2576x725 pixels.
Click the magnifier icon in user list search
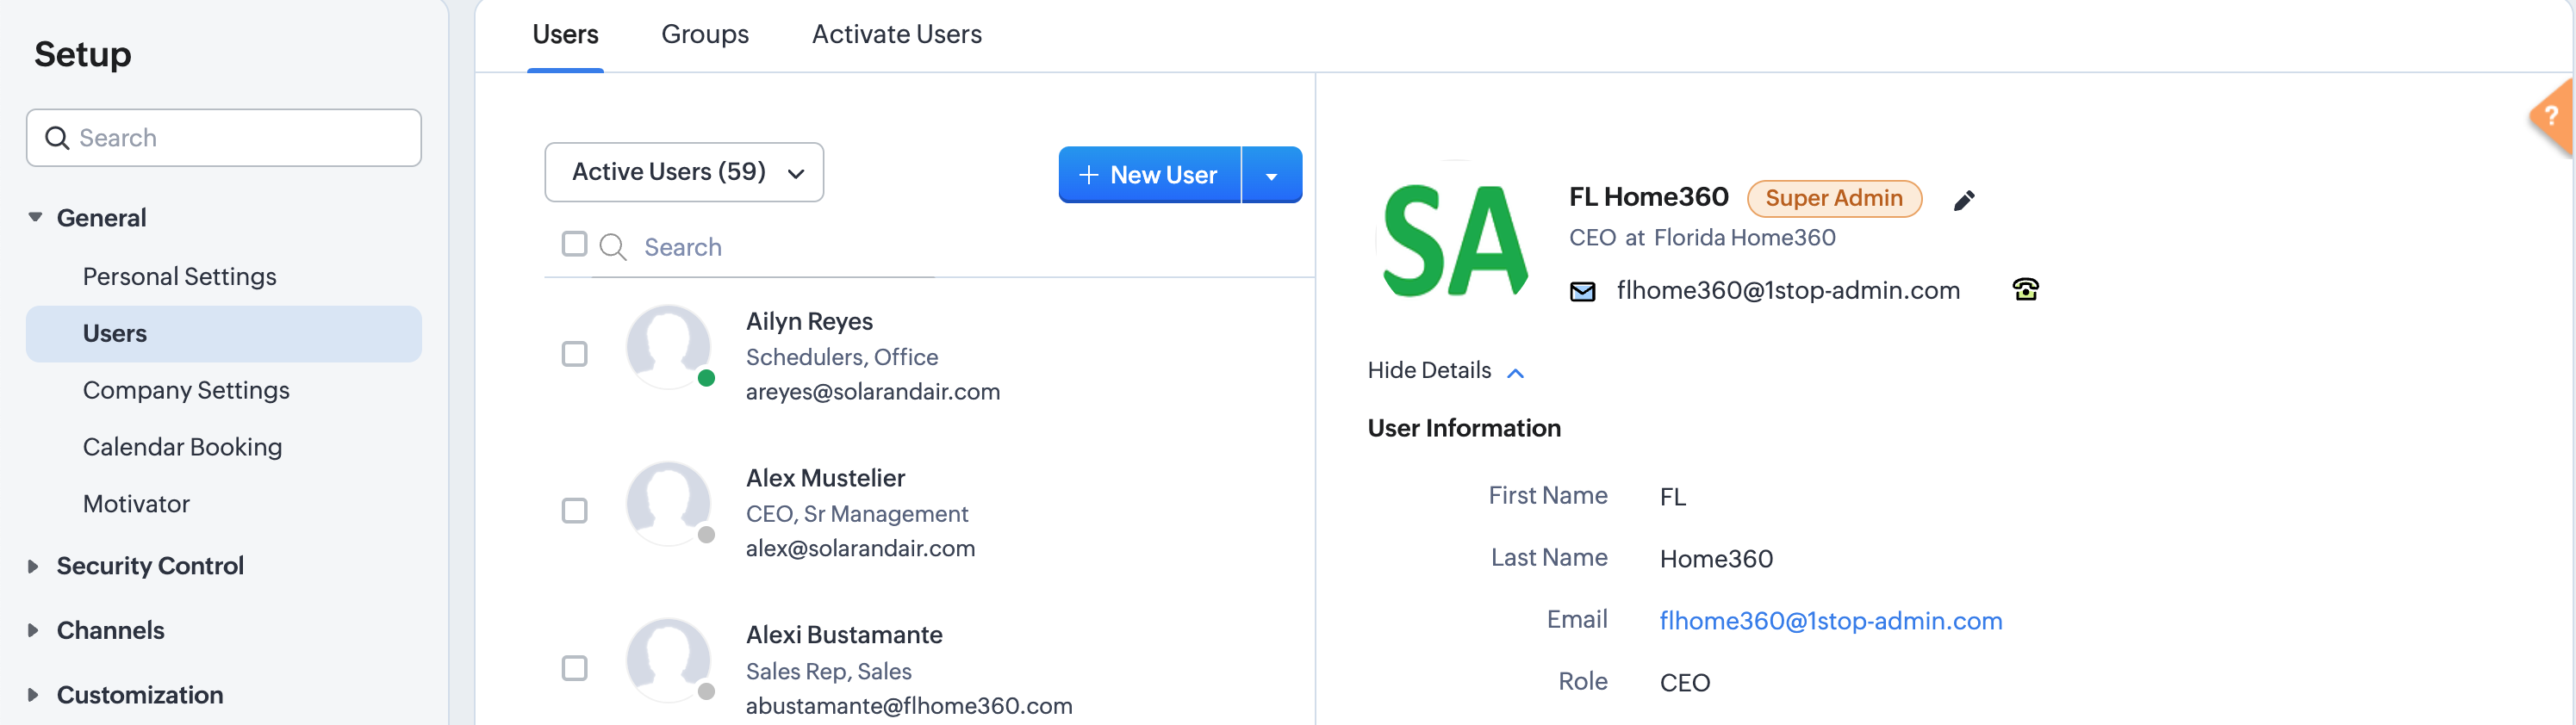point(612,247)
